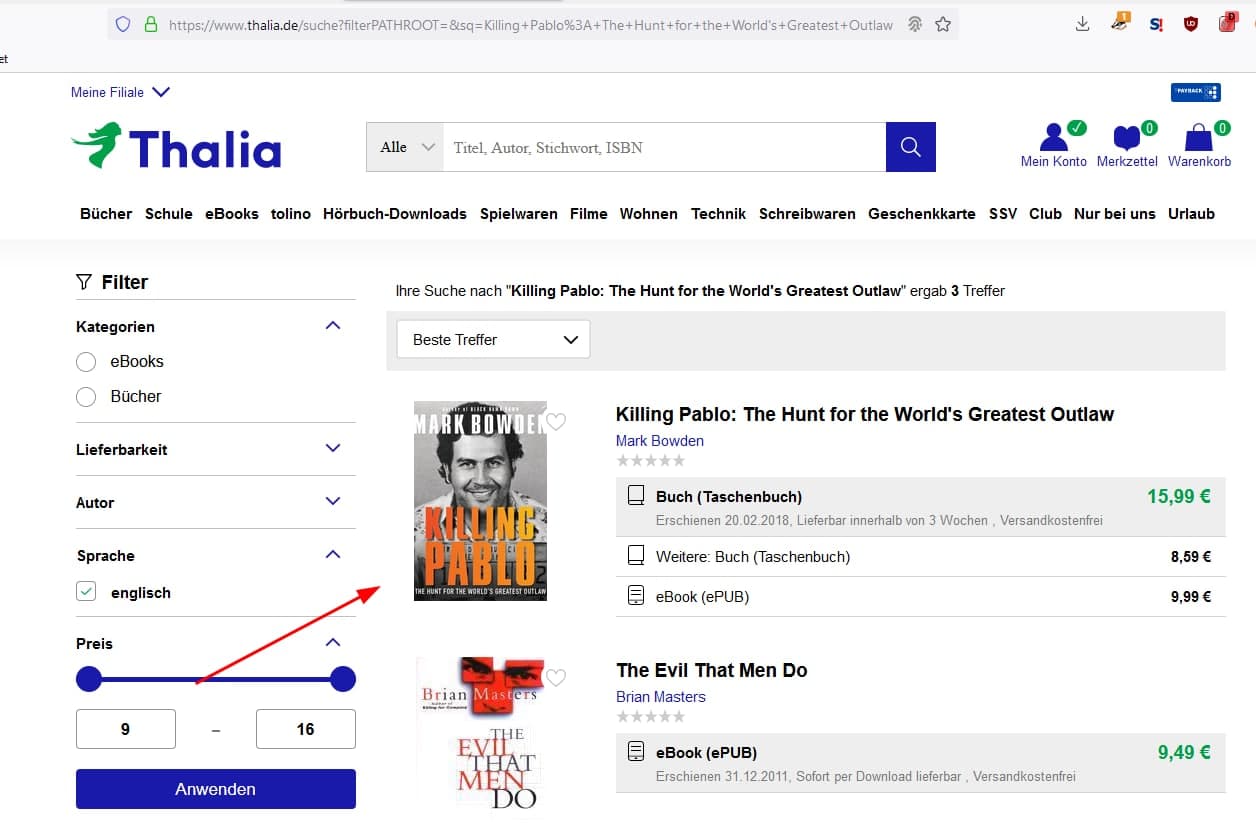The width and height of the screenshot is (1256, 827).
Task: Uncheck the englisch language checkbox
Action: [87, 592]
